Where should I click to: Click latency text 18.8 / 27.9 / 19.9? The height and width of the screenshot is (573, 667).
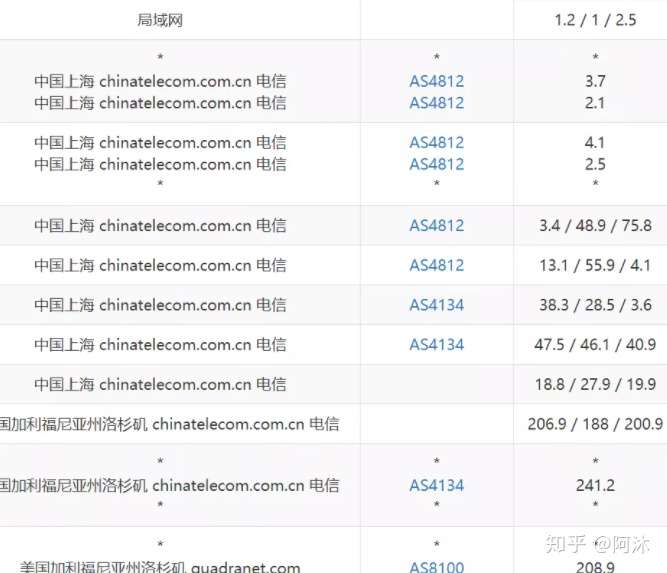click(595, 385)
